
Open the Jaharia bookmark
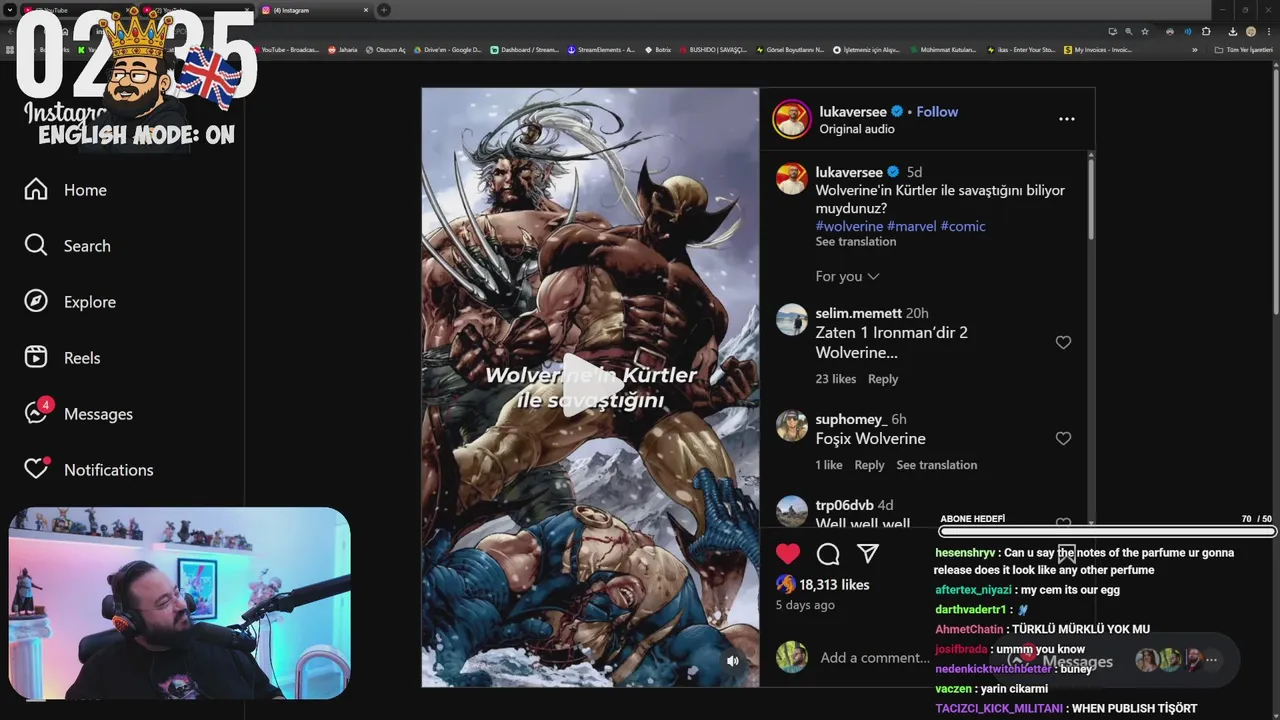click(x=342, y=49)
